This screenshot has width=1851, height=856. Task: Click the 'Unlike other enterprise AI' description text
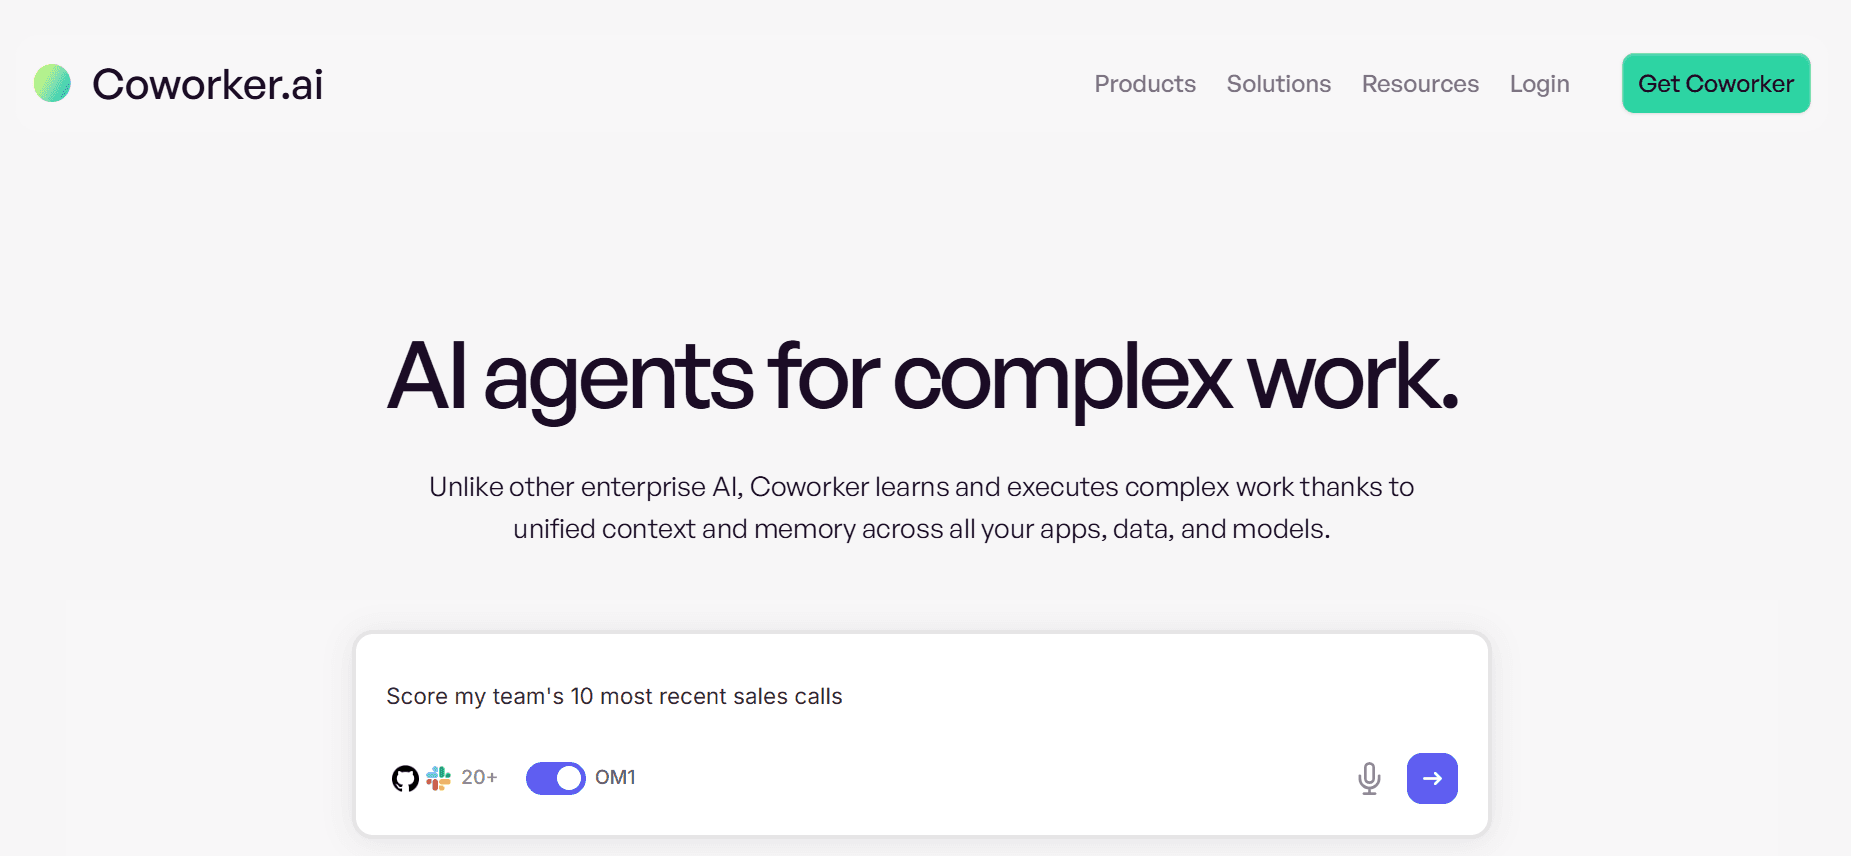pyautogui.click(x=922, y=508)
